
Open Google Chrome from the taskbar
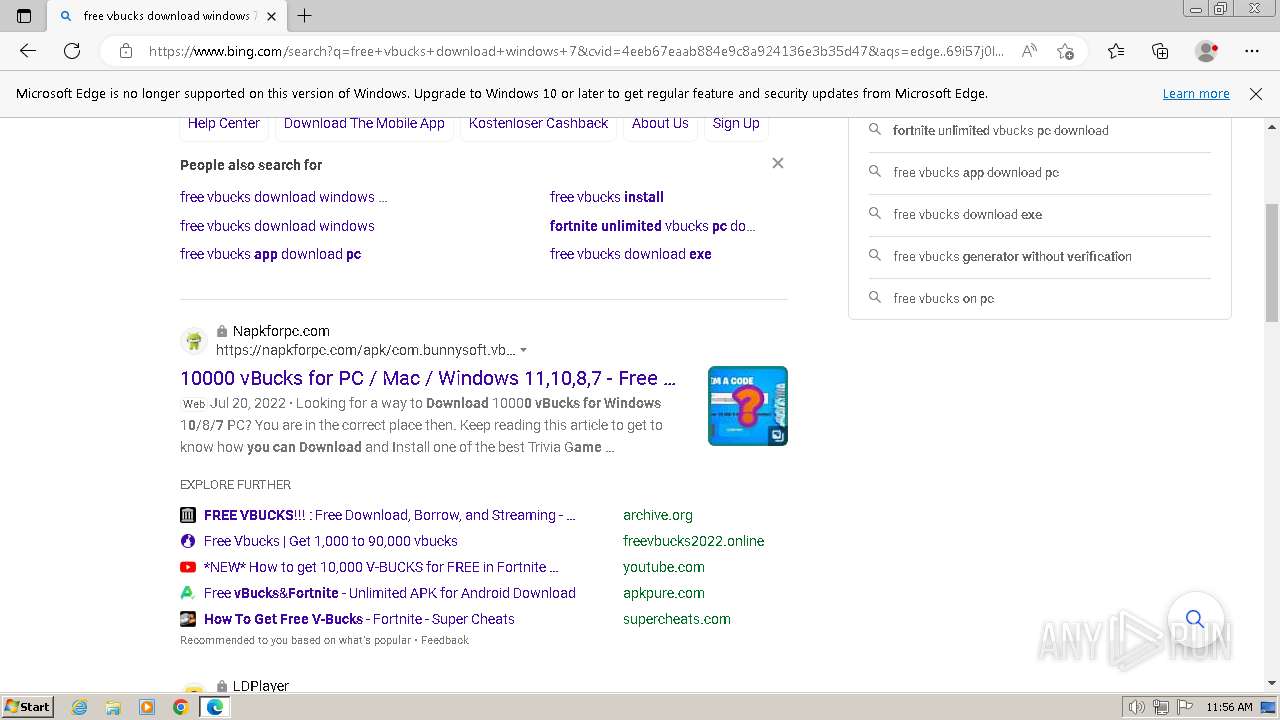point(180,707)
